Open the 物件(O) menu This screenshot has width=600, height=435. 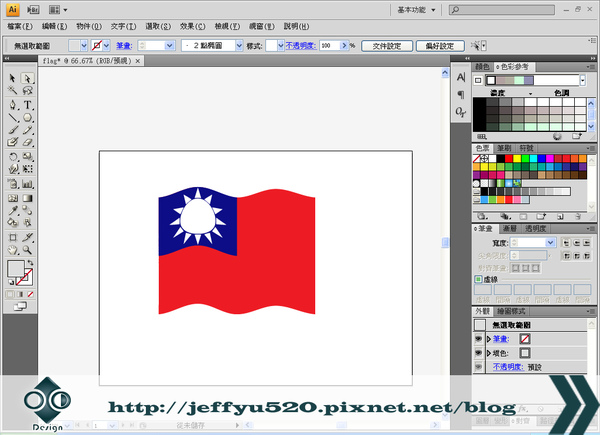[x=89, y=26]
